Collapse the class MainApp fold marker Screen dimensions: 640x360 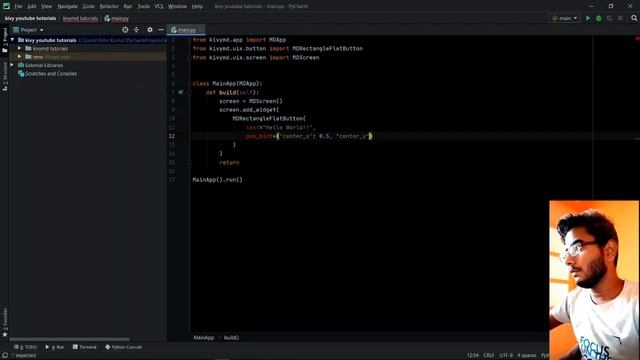(190, 84)
